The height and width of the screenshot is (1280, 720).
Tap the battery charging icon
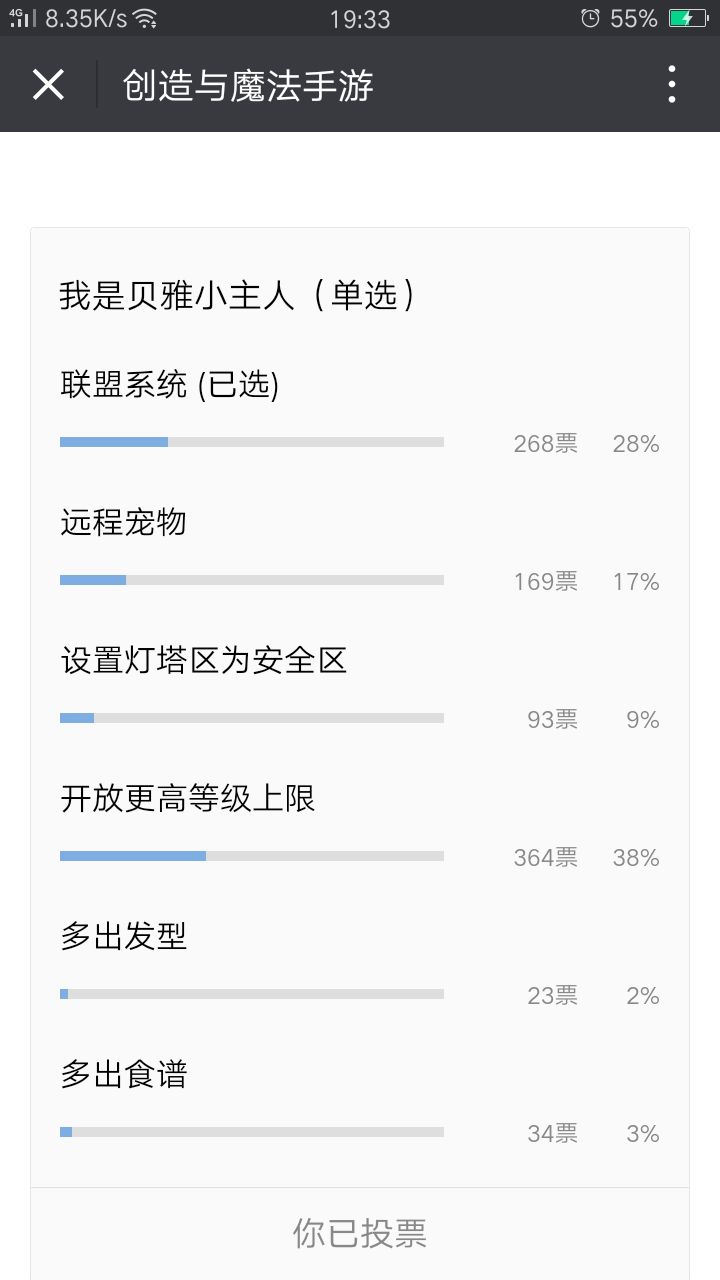[688, 18]
